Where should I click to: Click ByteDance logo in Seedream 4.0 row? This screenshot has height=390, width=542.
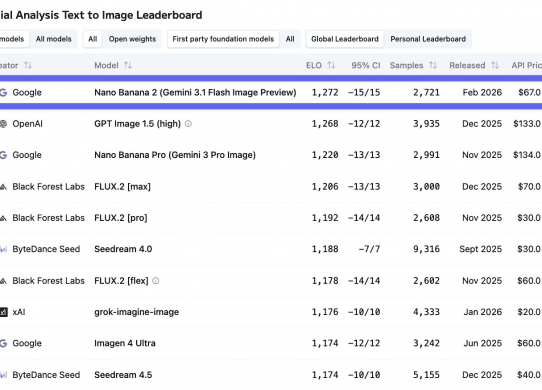click(x=3, y=249)
